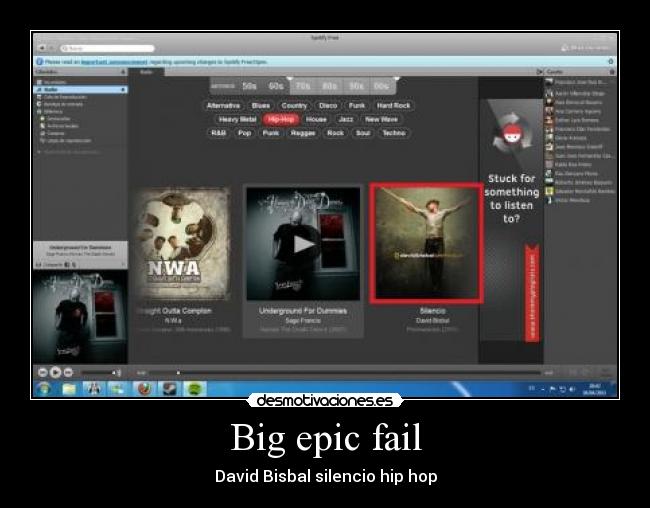Enable the Pop genre
The width and height of the screenshot is (650, 508).
click(245, 133)
